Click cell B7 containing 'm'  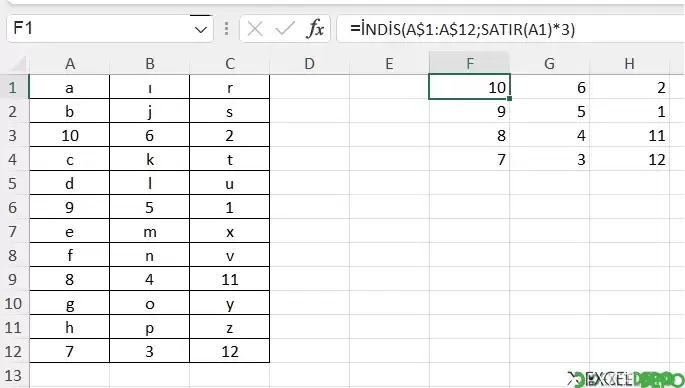coord(149,231)
